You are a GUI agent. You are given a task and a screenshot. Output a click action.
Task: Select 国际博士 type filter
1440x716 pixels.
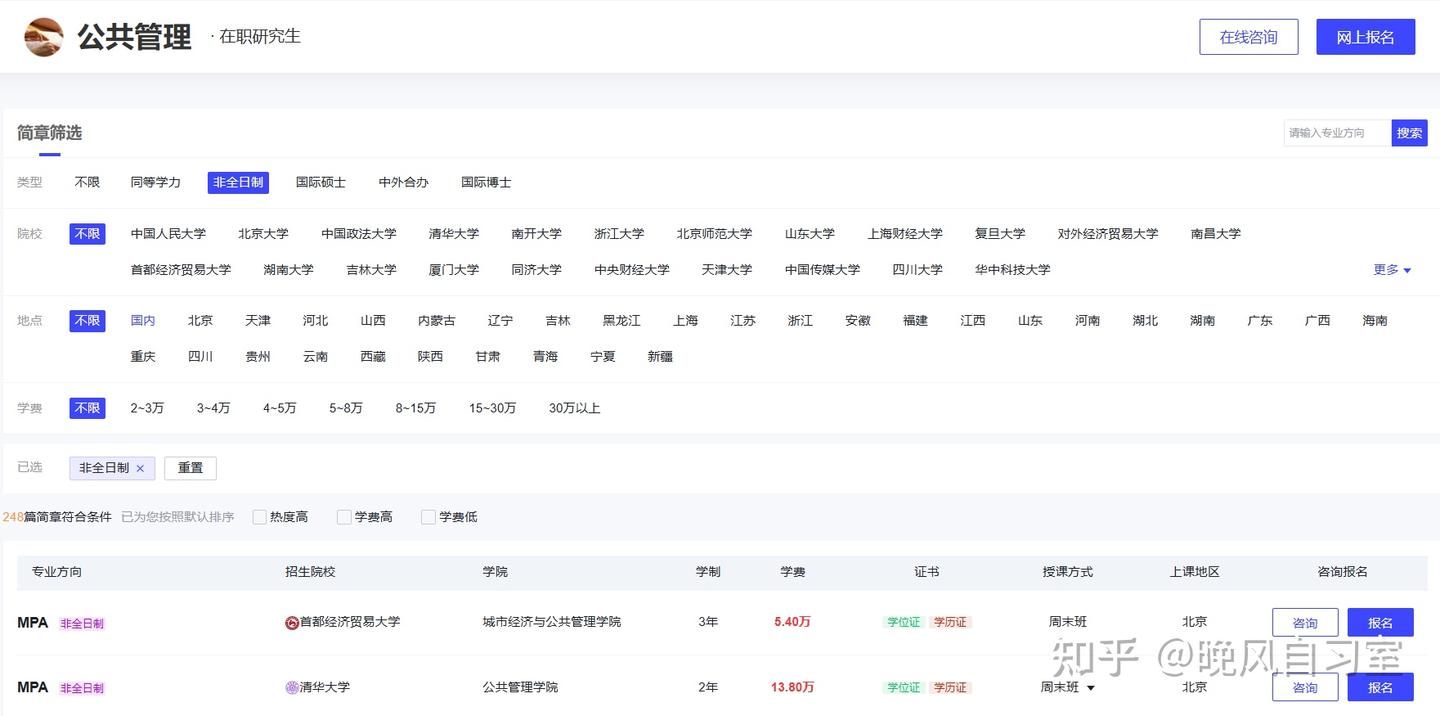point(486,182)
